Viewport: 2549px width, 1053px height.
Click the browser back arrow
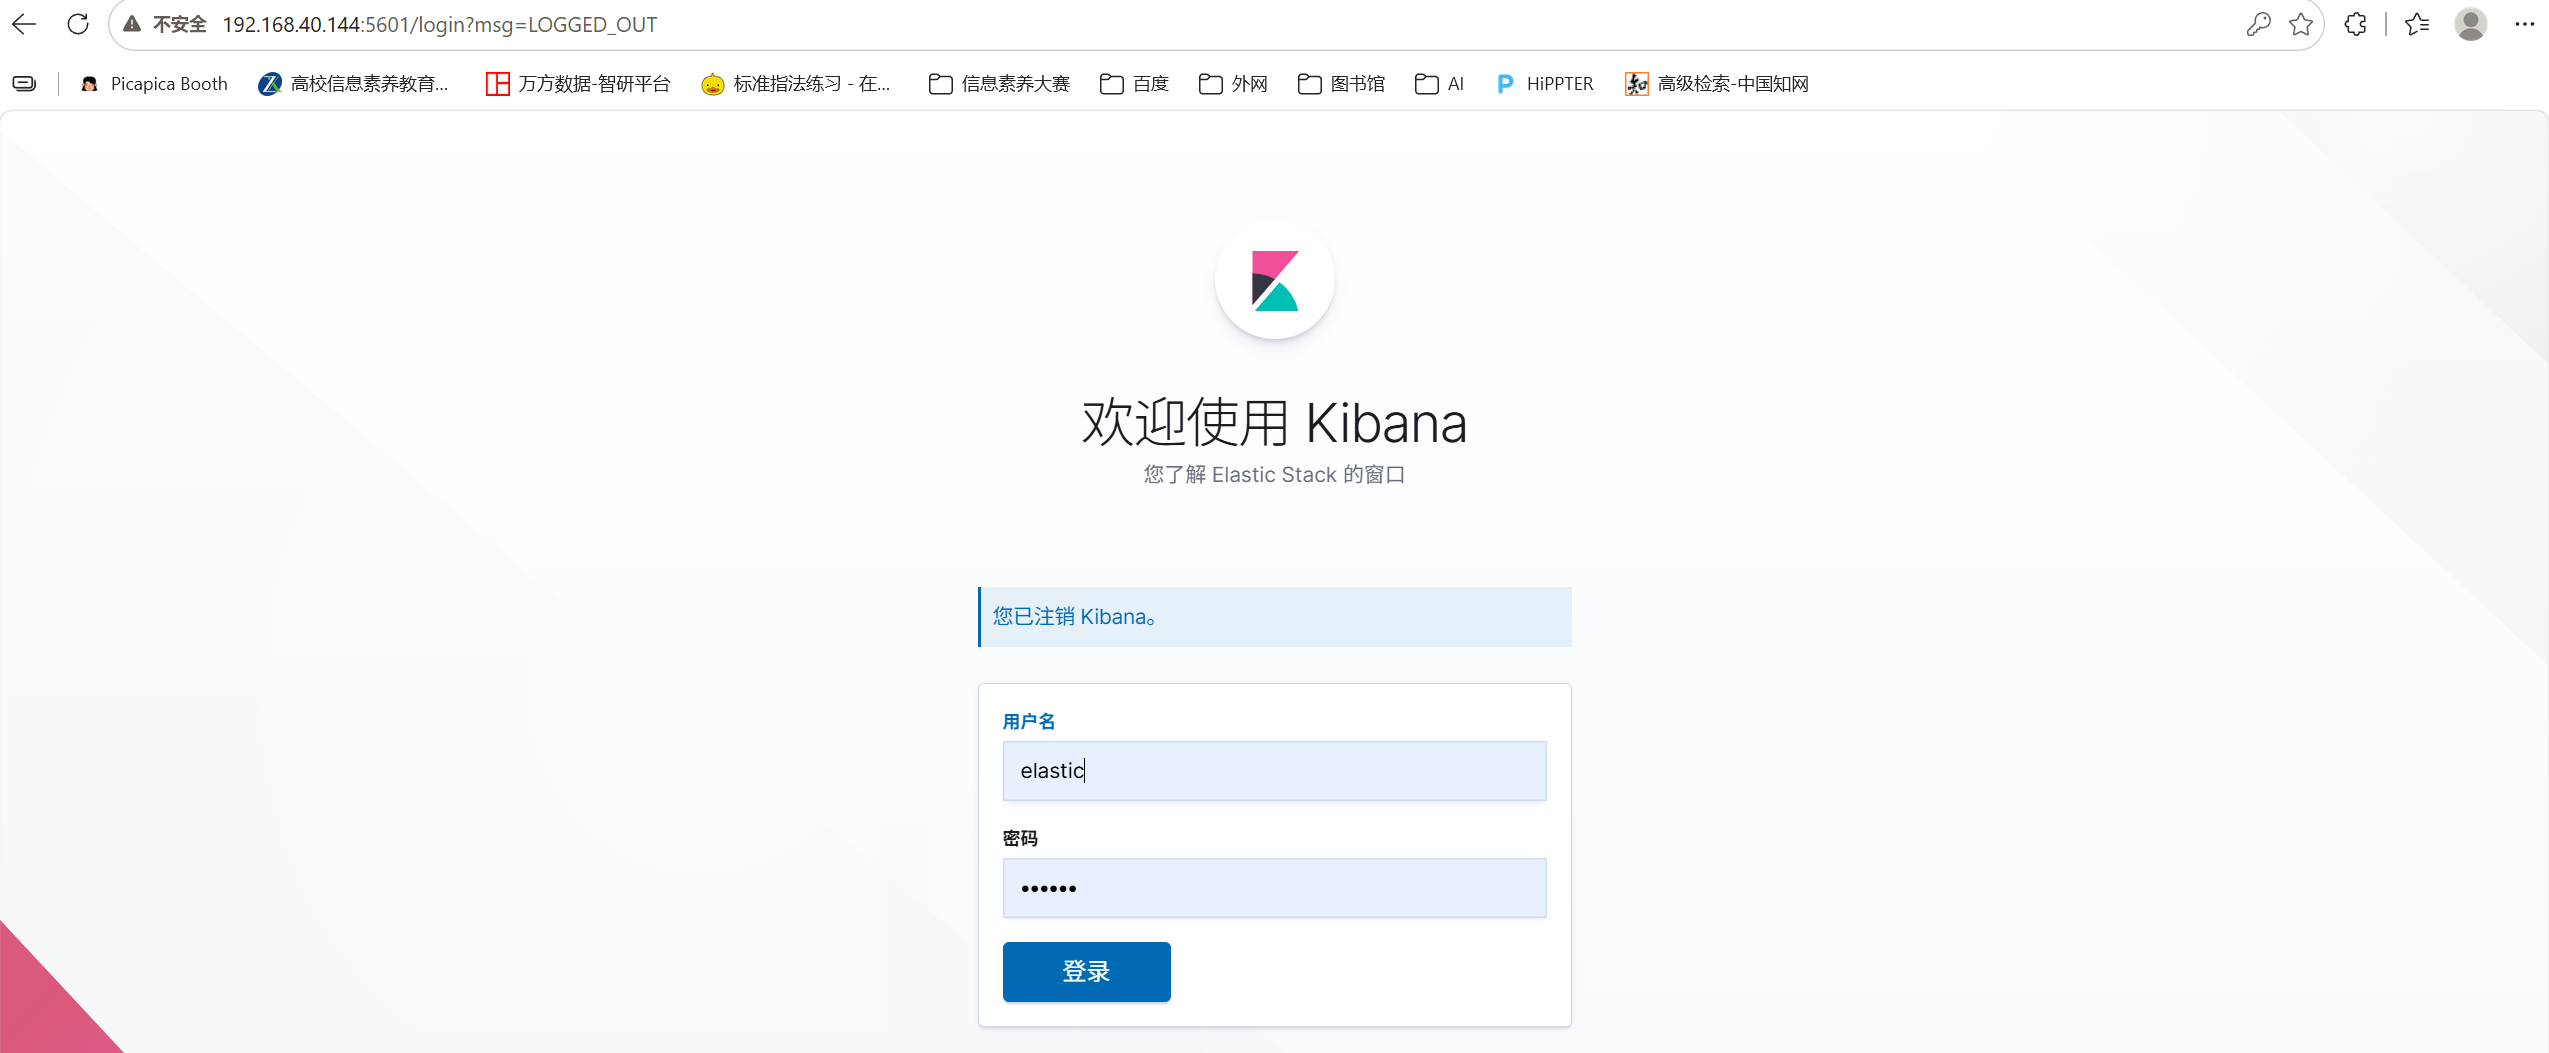(24, 24)
